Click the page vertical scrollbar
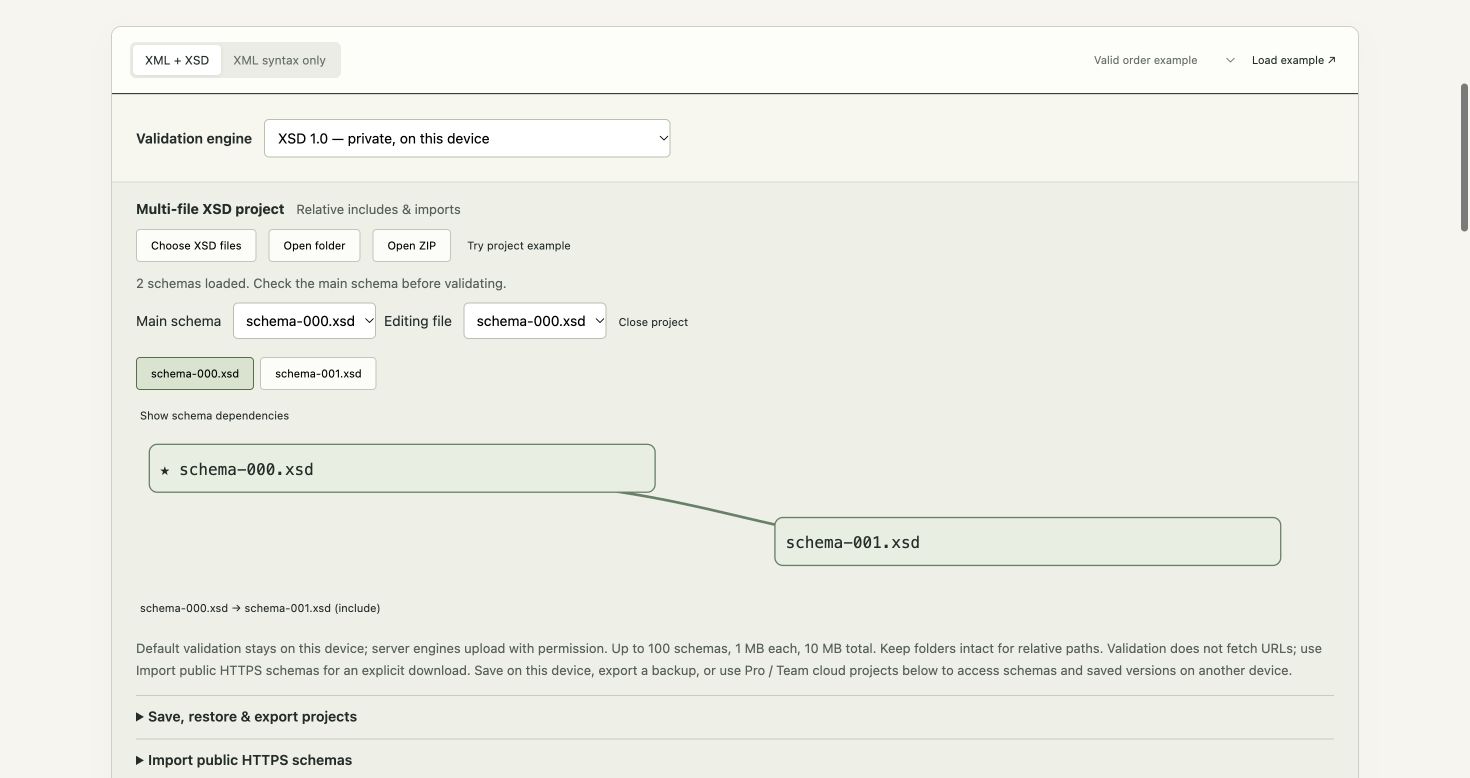The width and height of the screenshot is (1470, 778). [1465, 158]
